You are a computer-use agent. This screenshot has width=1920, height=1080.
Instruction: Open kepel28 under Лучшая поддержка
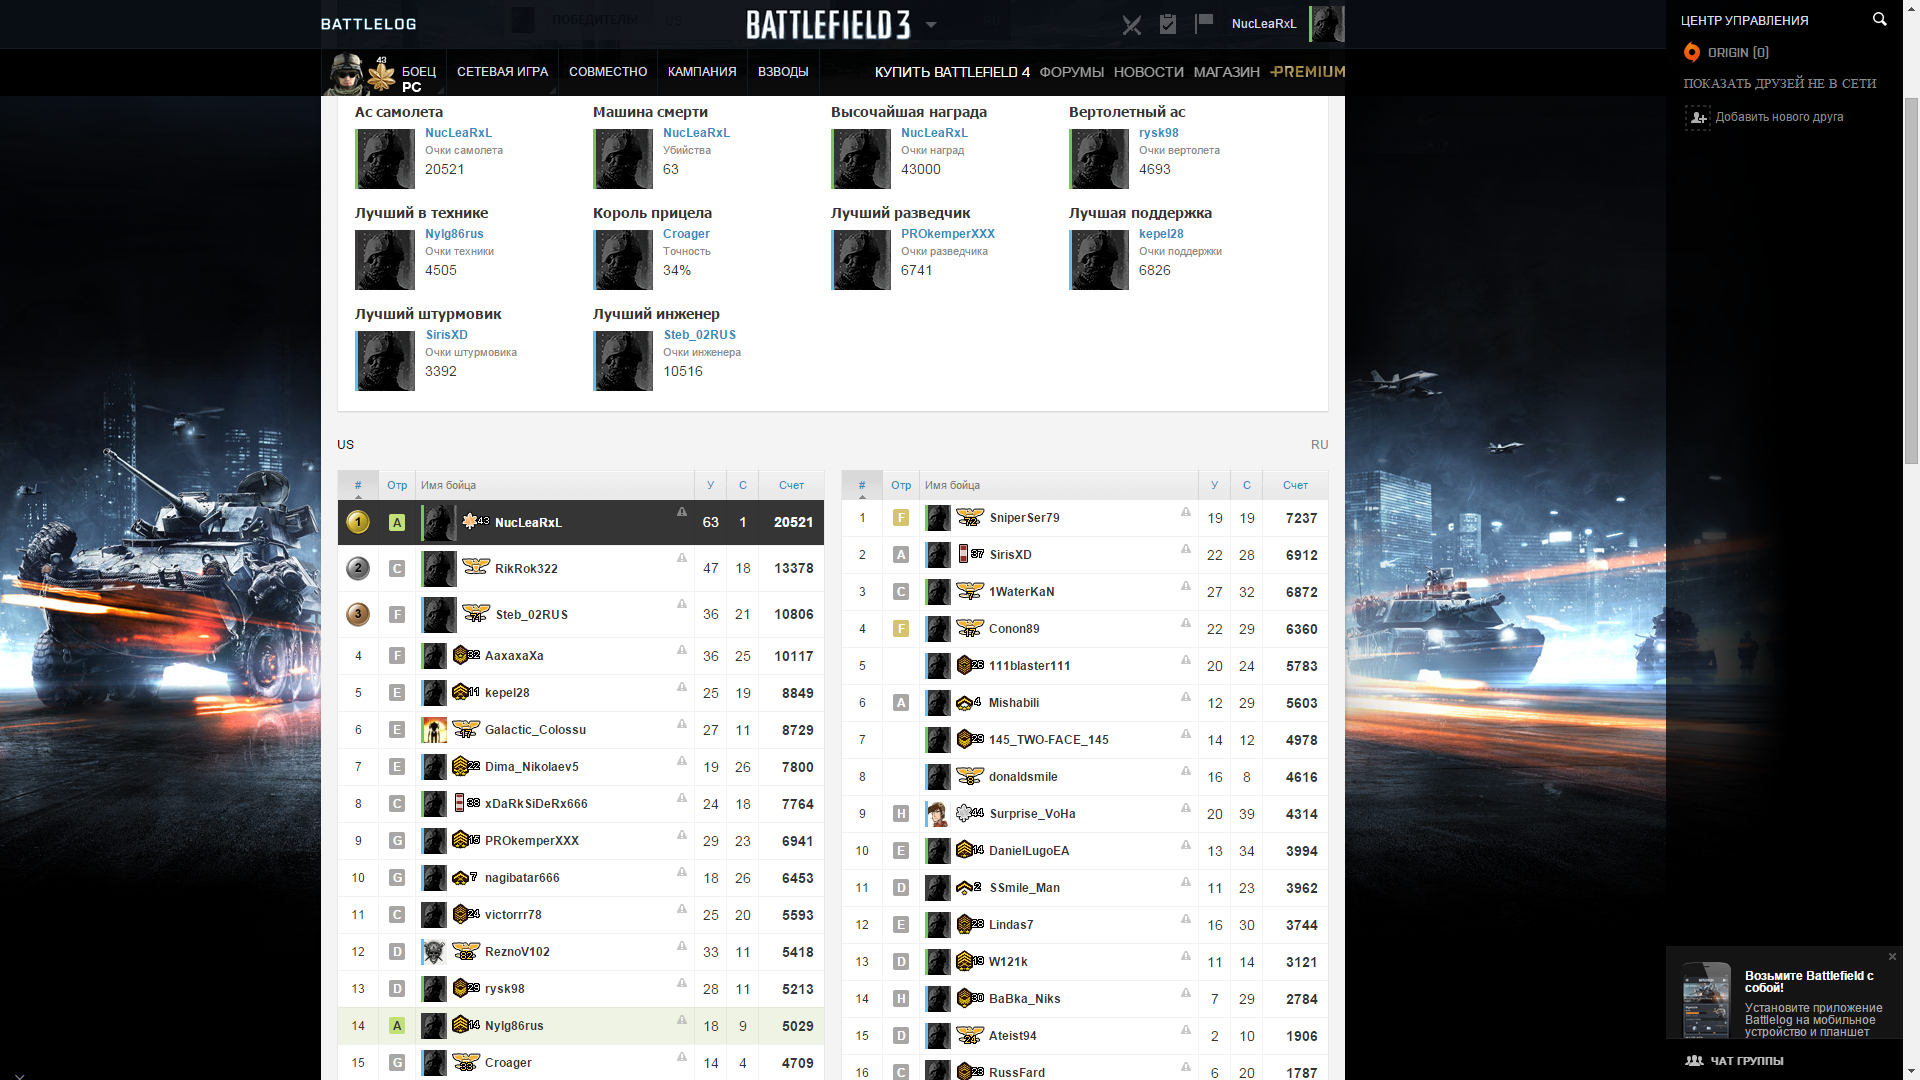click(x=1160, y=234)
